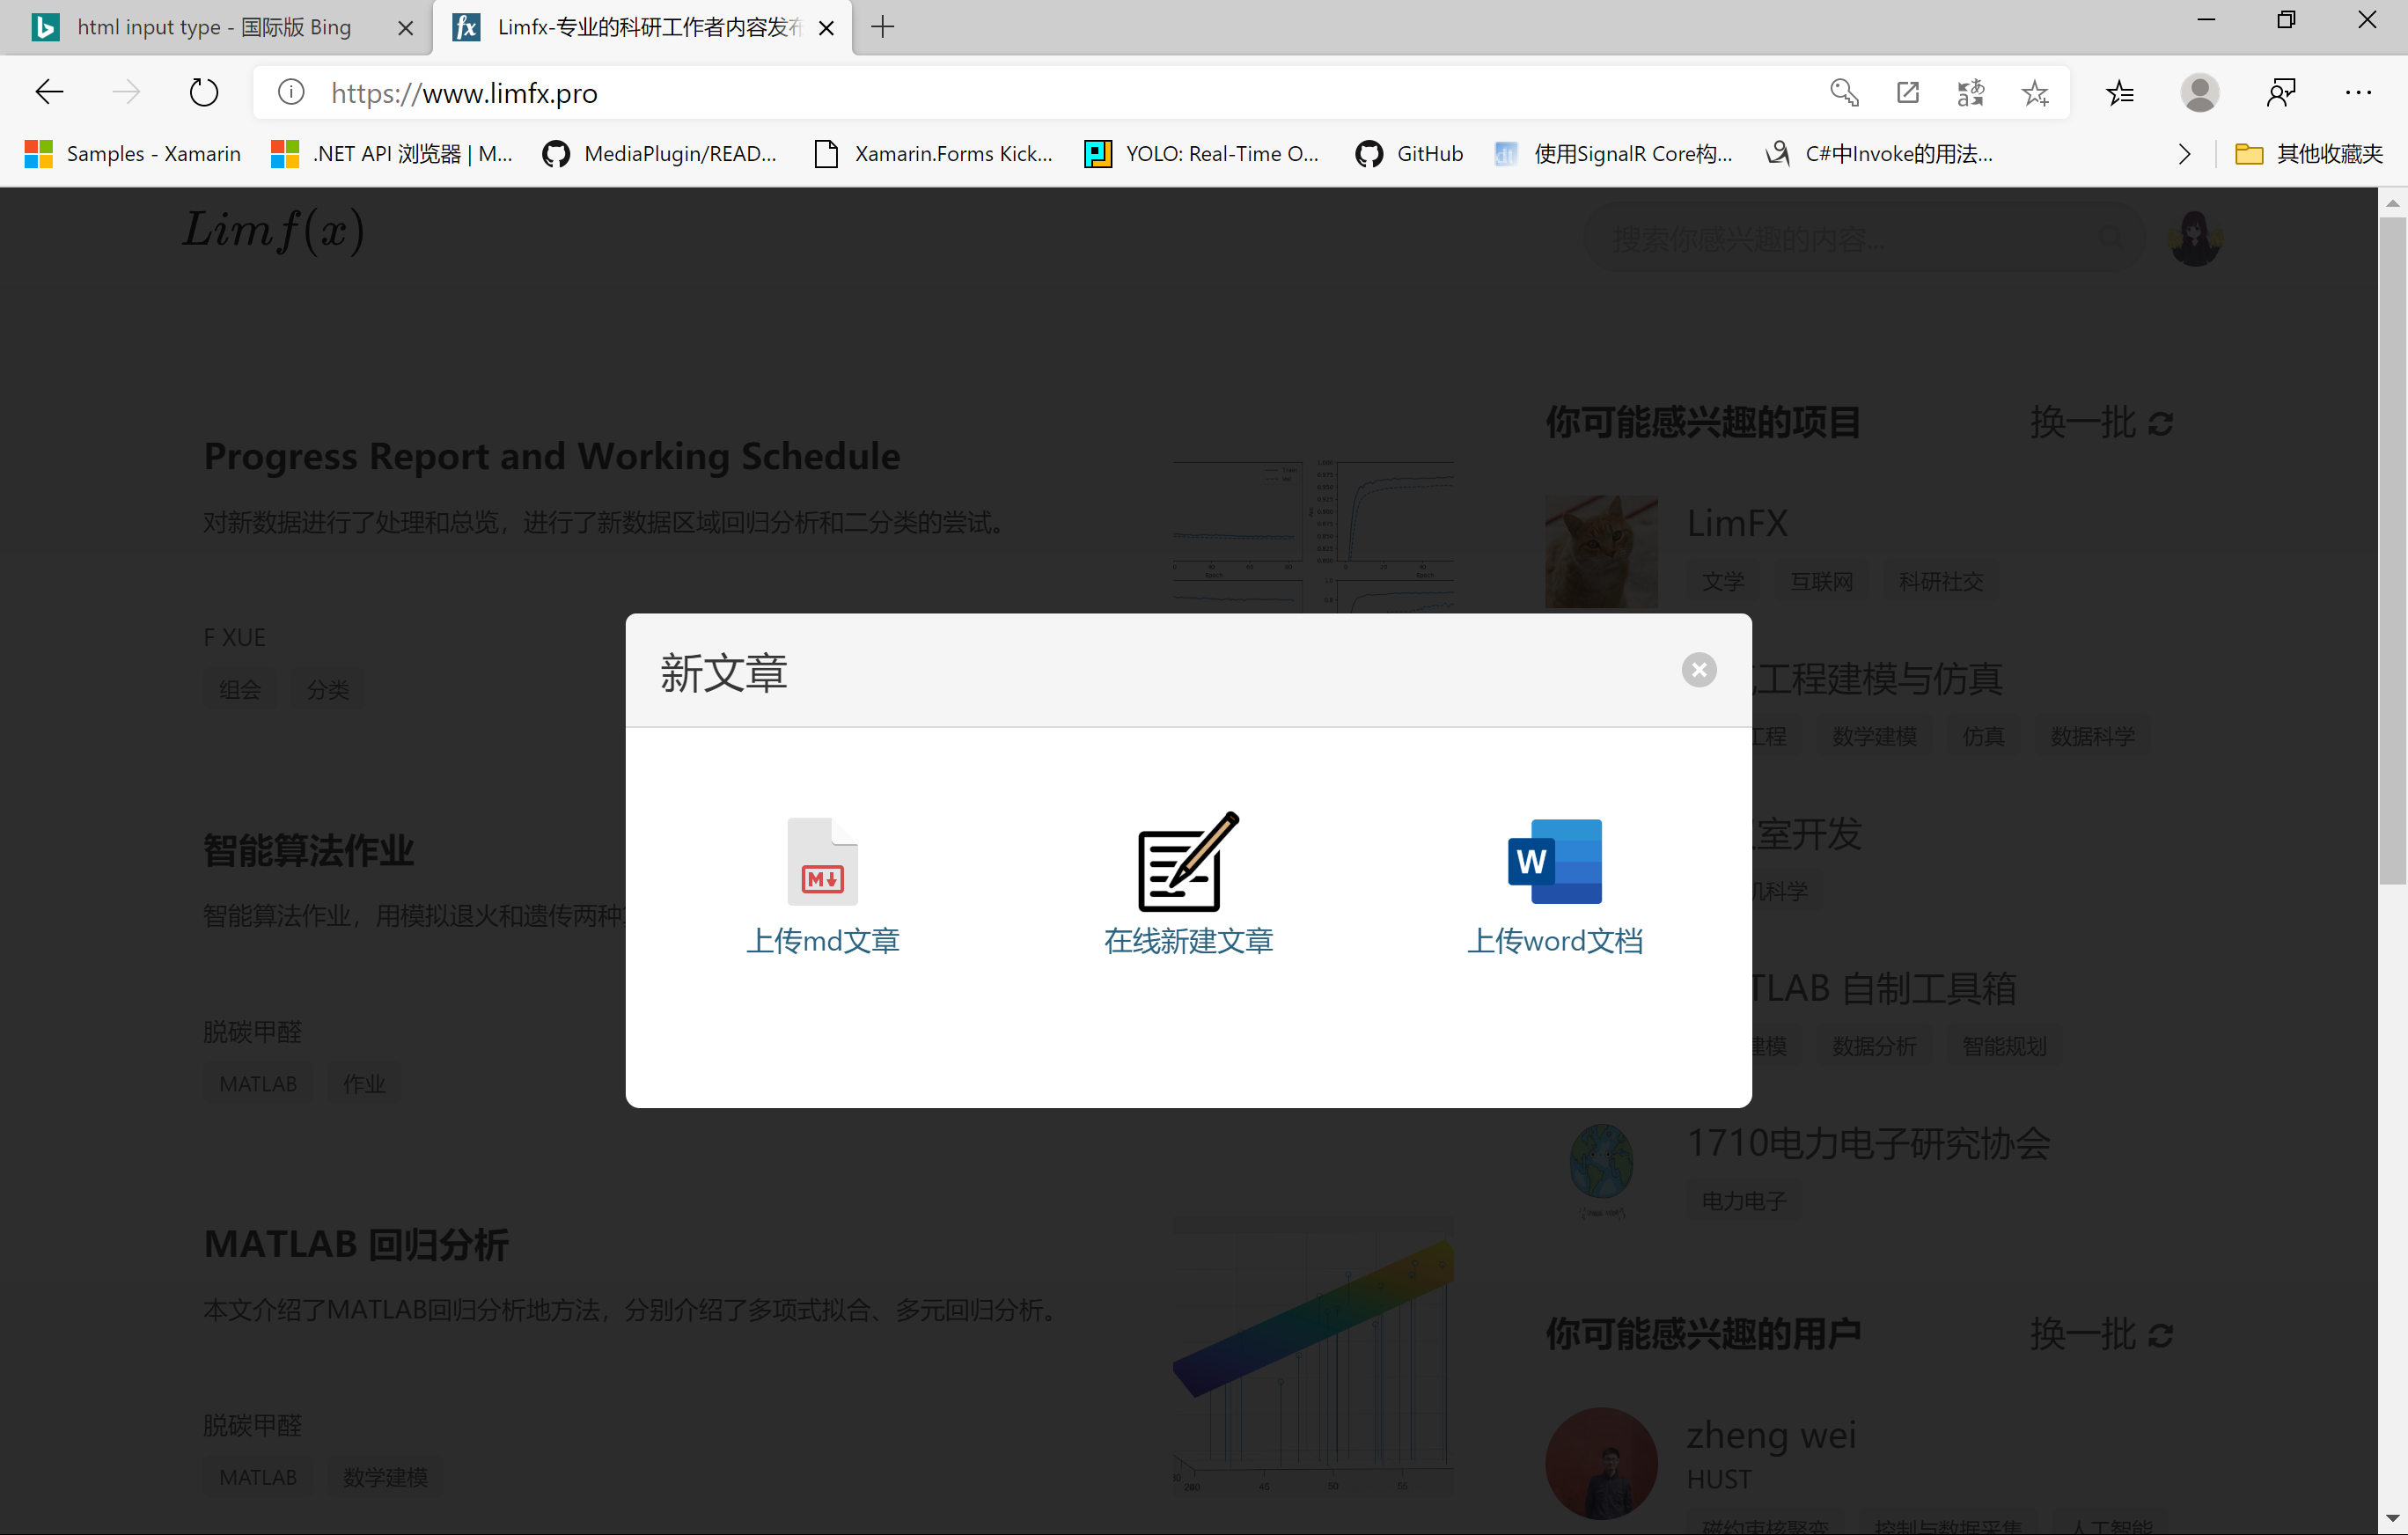Close the 新文章 dialog
This screenshot has height=1535, width=2408.
point(1698,670)
